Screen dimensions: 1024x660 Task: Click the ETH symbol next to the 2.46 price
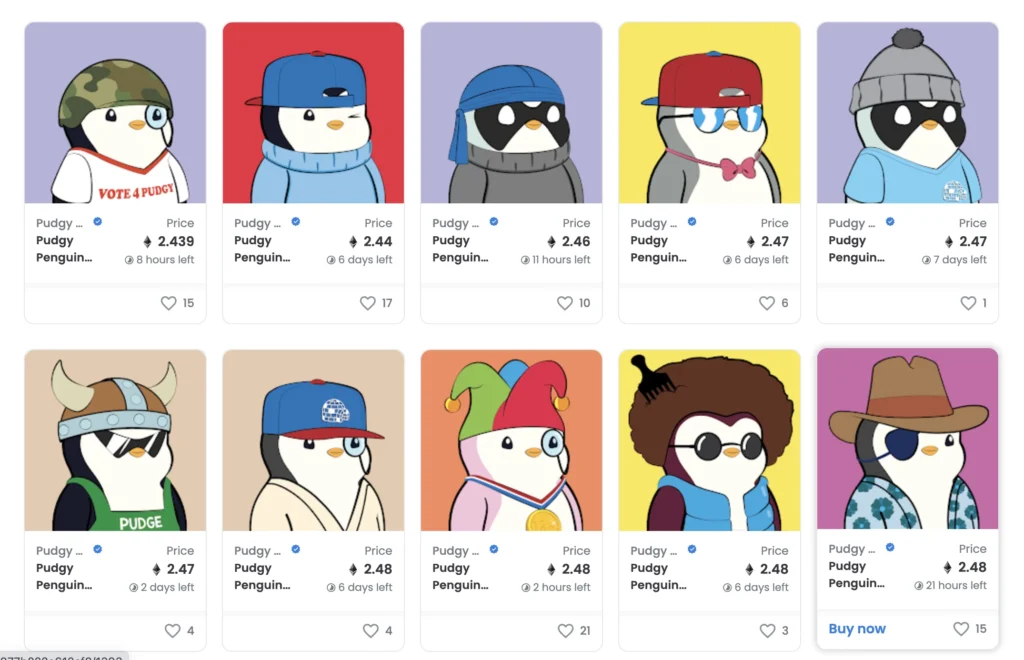(553, 241)
